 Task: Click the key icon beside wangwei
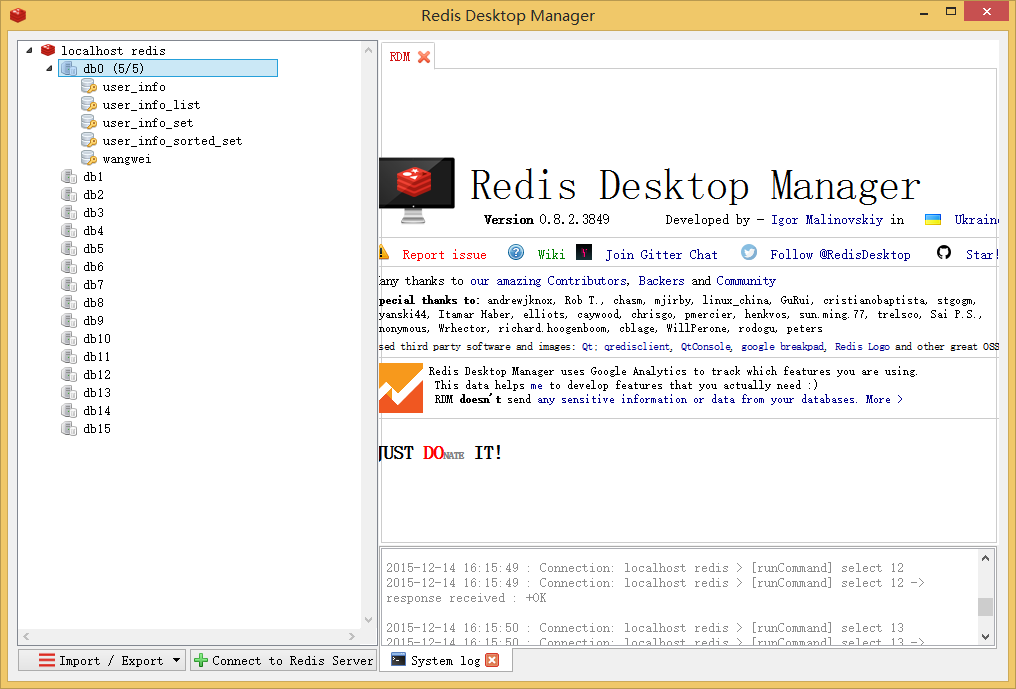point(89,158)
